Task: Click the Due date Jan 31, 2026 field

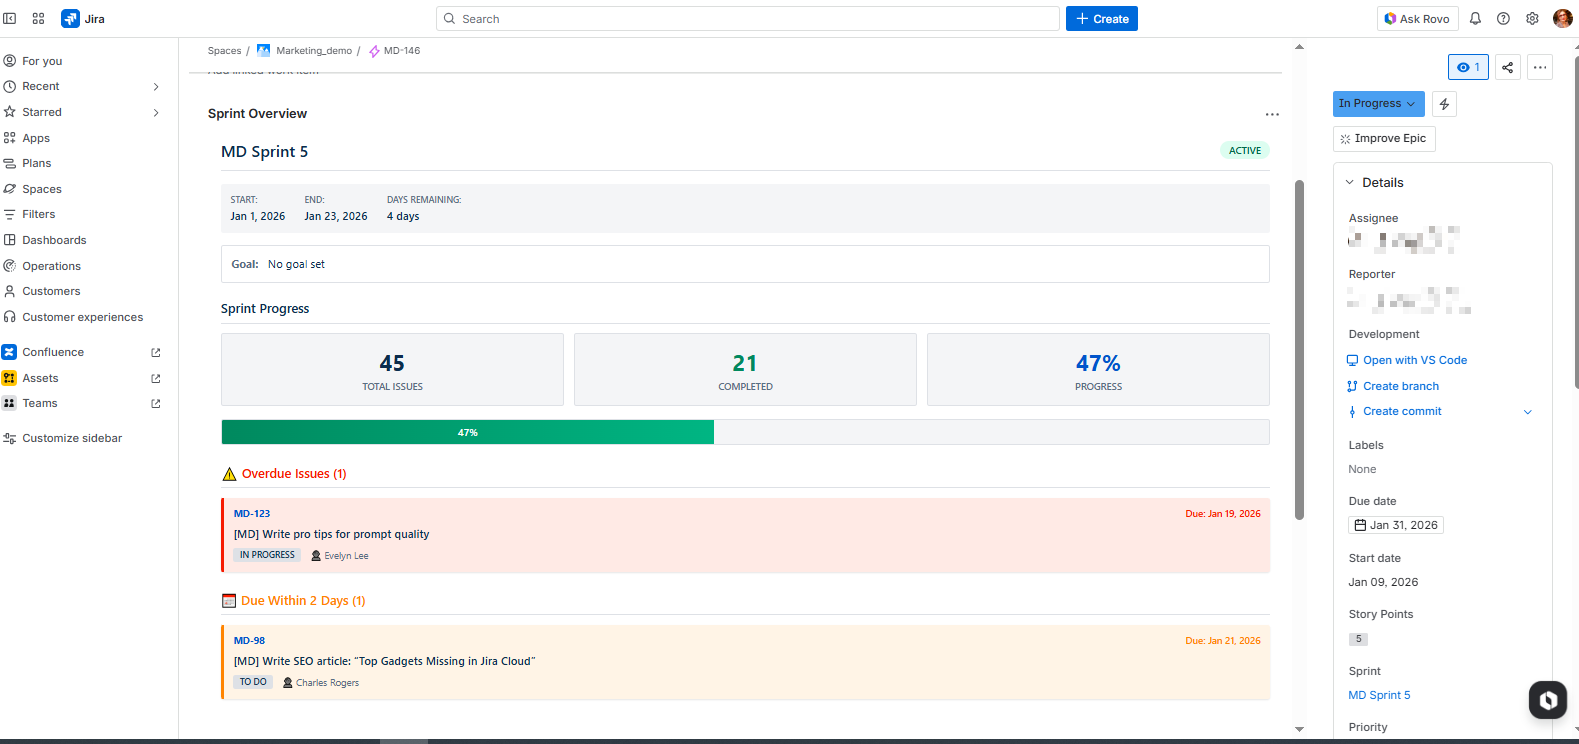Action: point(1396,525)
